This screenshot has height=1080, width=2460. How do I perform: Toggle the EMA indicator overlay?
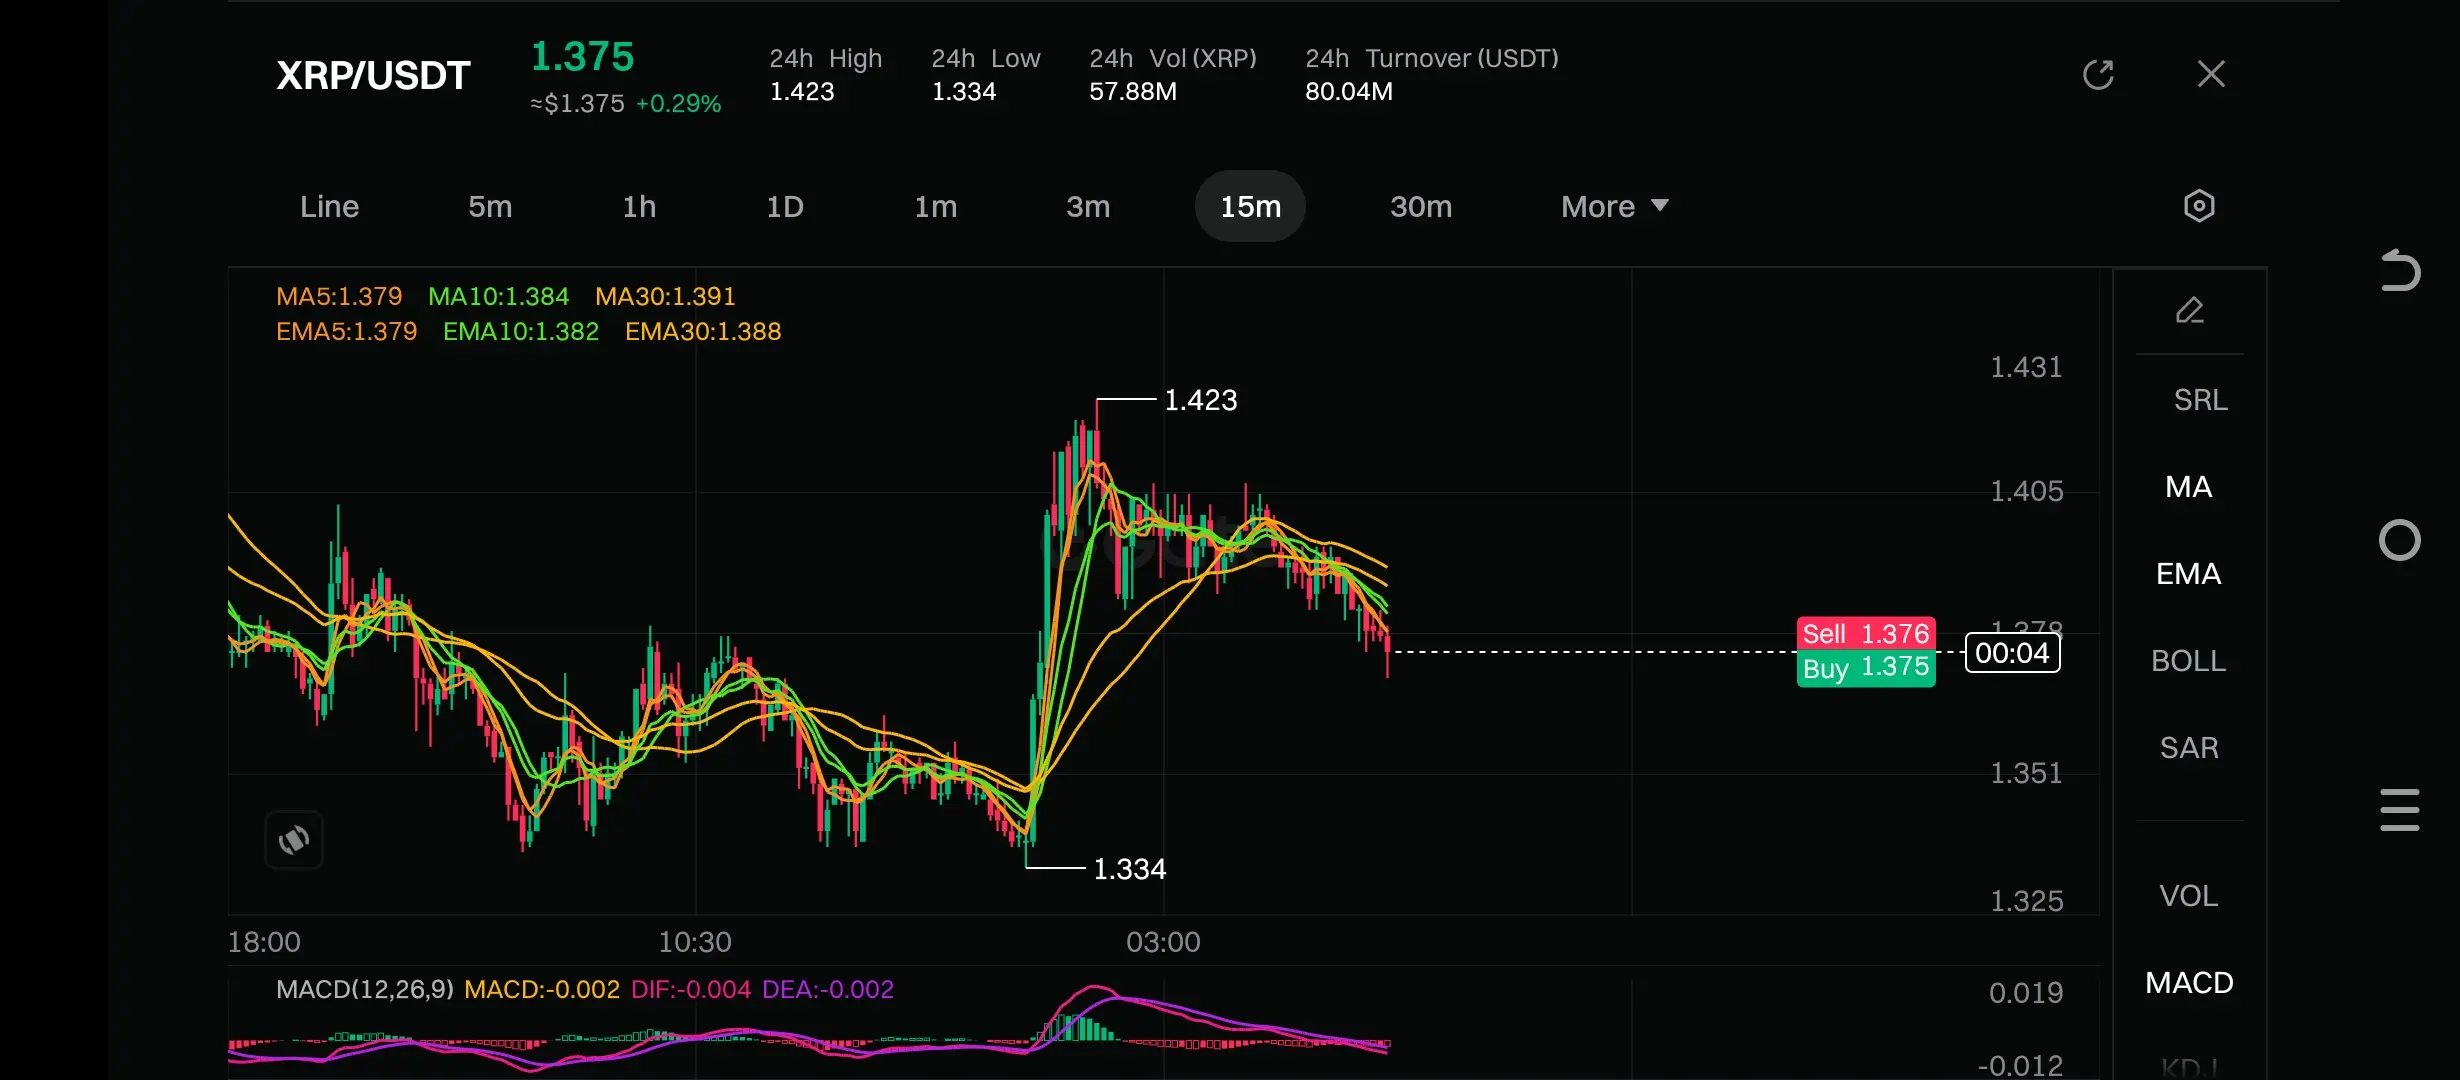tap(2188, 574)
